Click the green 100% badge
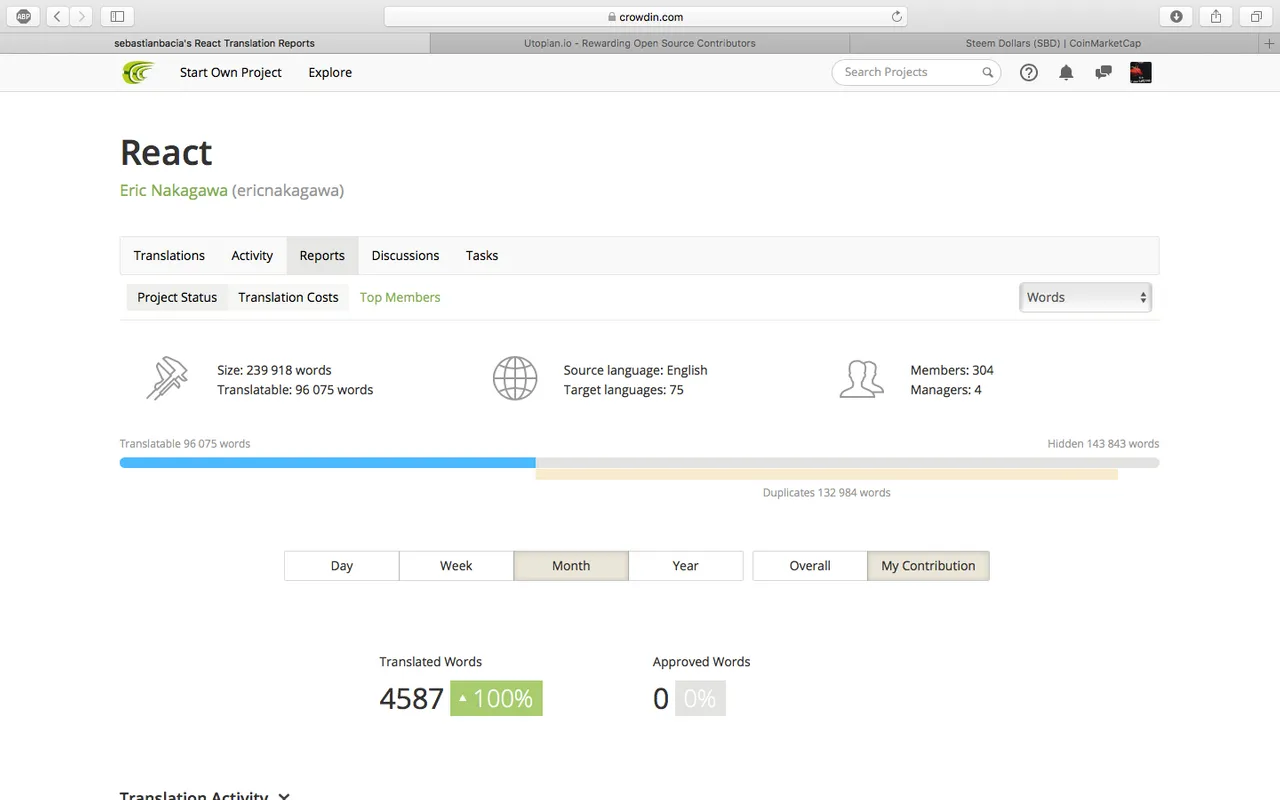This screenshot has width=1280, height=800. [497, 698]
